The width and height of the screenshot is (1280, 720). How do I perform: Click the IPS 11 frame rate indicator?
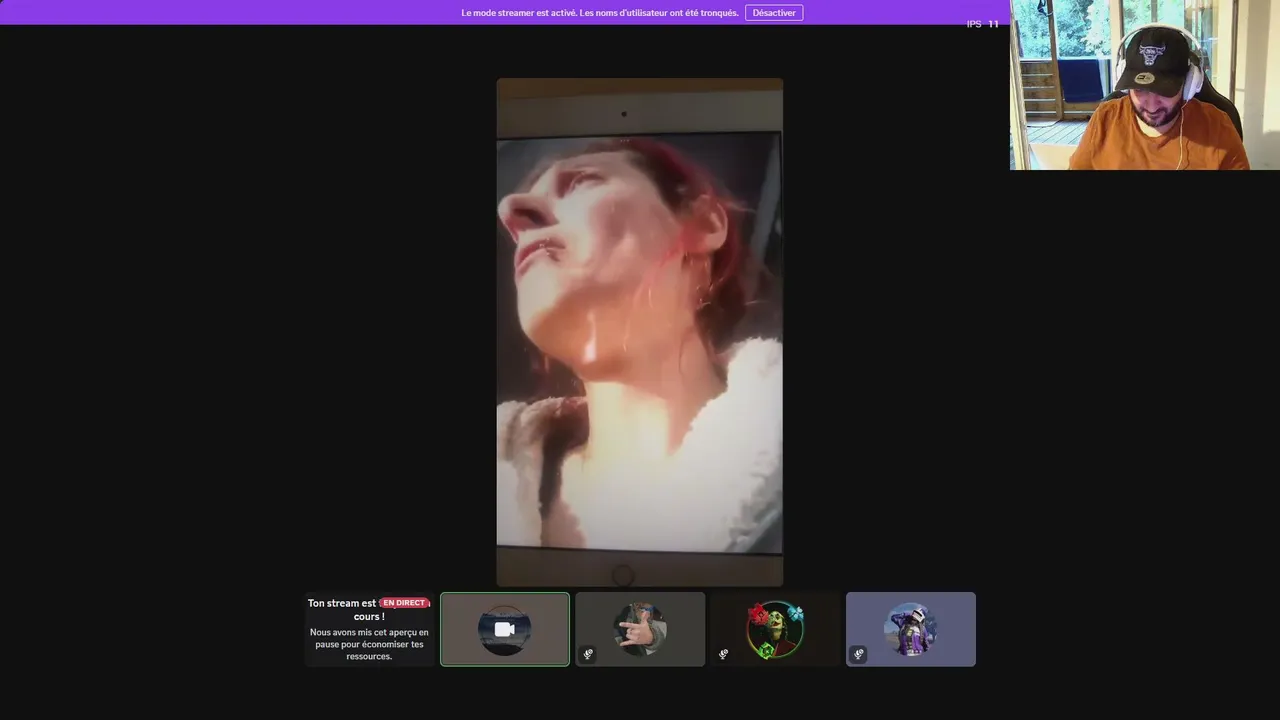[982, 24]
